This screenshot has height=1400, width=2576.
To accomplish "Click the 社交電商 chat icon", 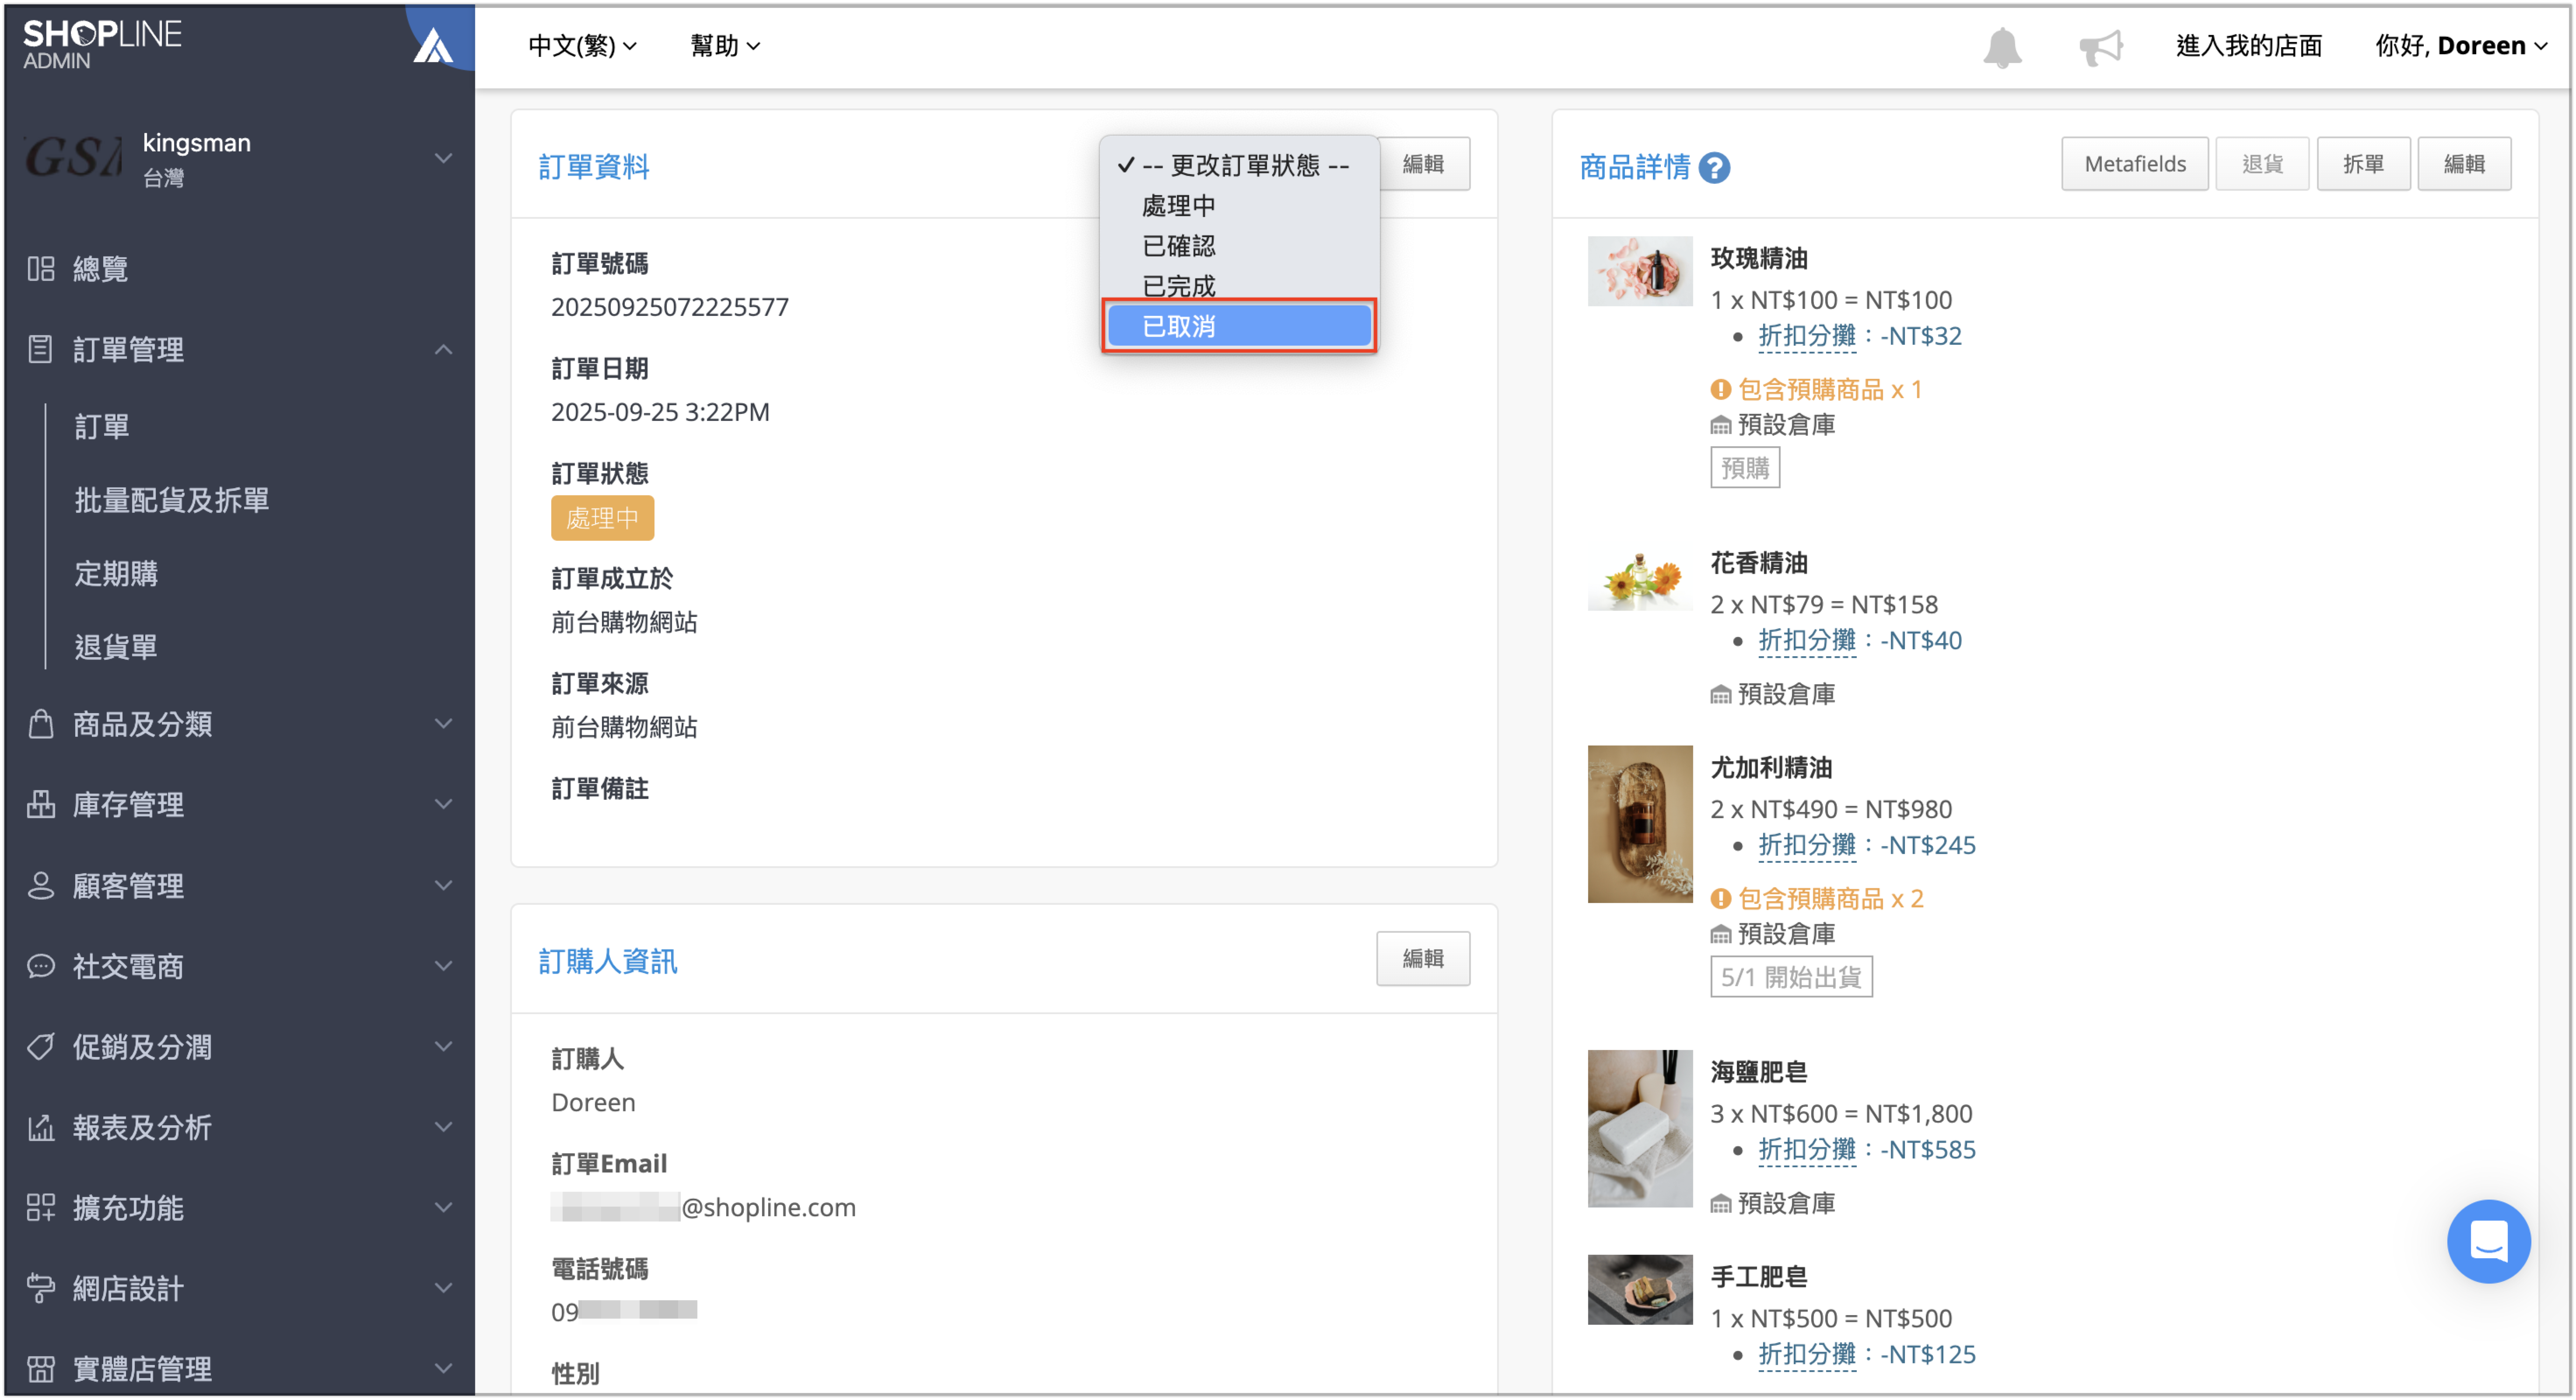I will [x=41, y=966].
